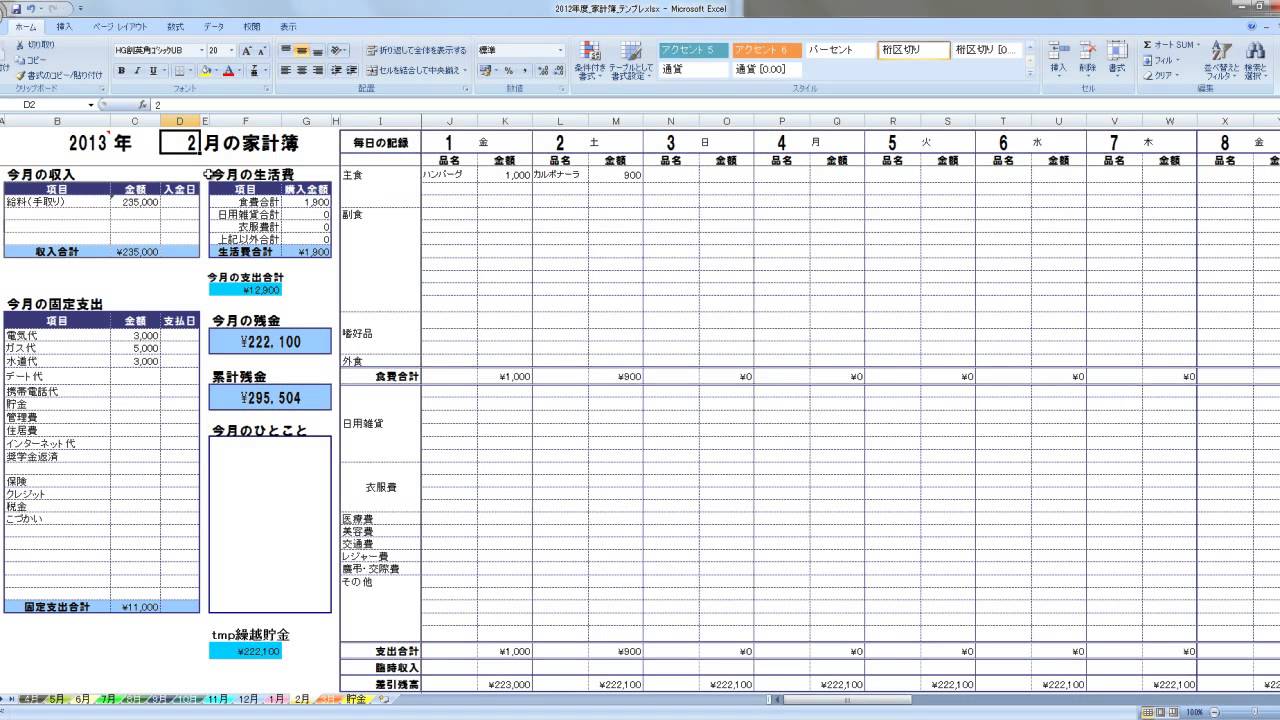Image resolution: width=1280 pixels, height=720 pixels.
Task: Open the fill color dropdown arrow
Action: [x=216, y=71]
